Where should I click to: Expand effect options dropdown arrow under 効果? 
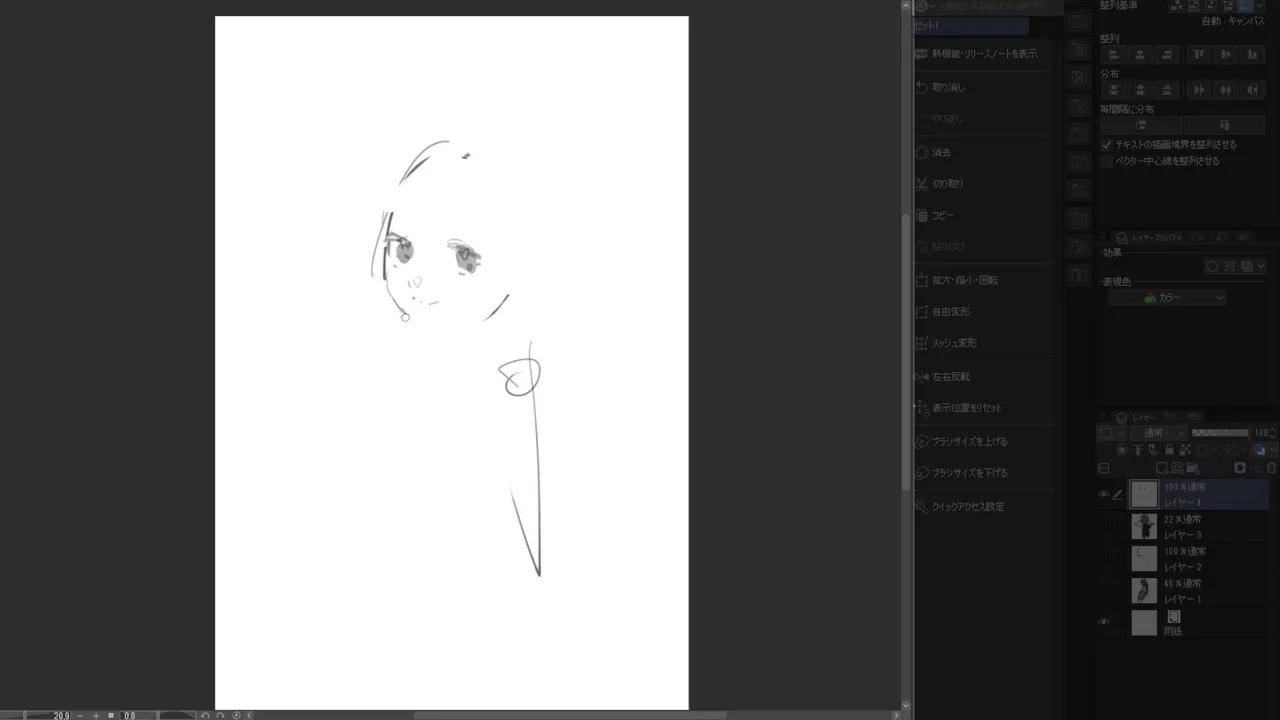(1260, 267)
